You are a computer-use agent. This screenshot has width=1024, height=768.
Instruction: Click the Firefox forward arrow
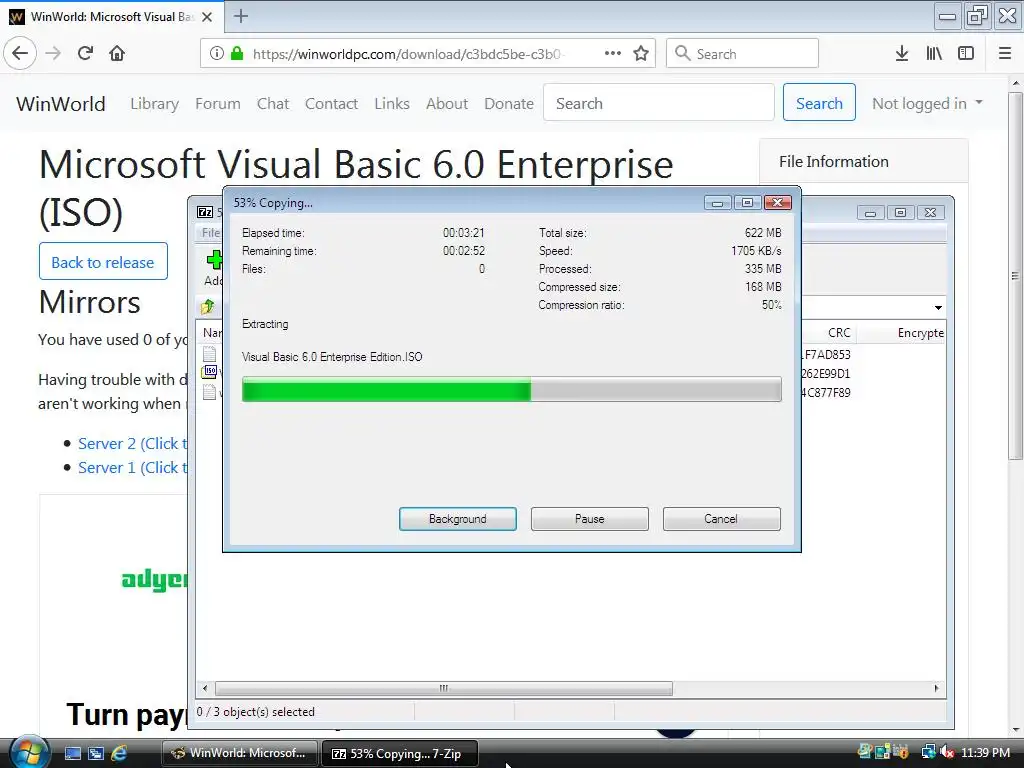[54, 54]
